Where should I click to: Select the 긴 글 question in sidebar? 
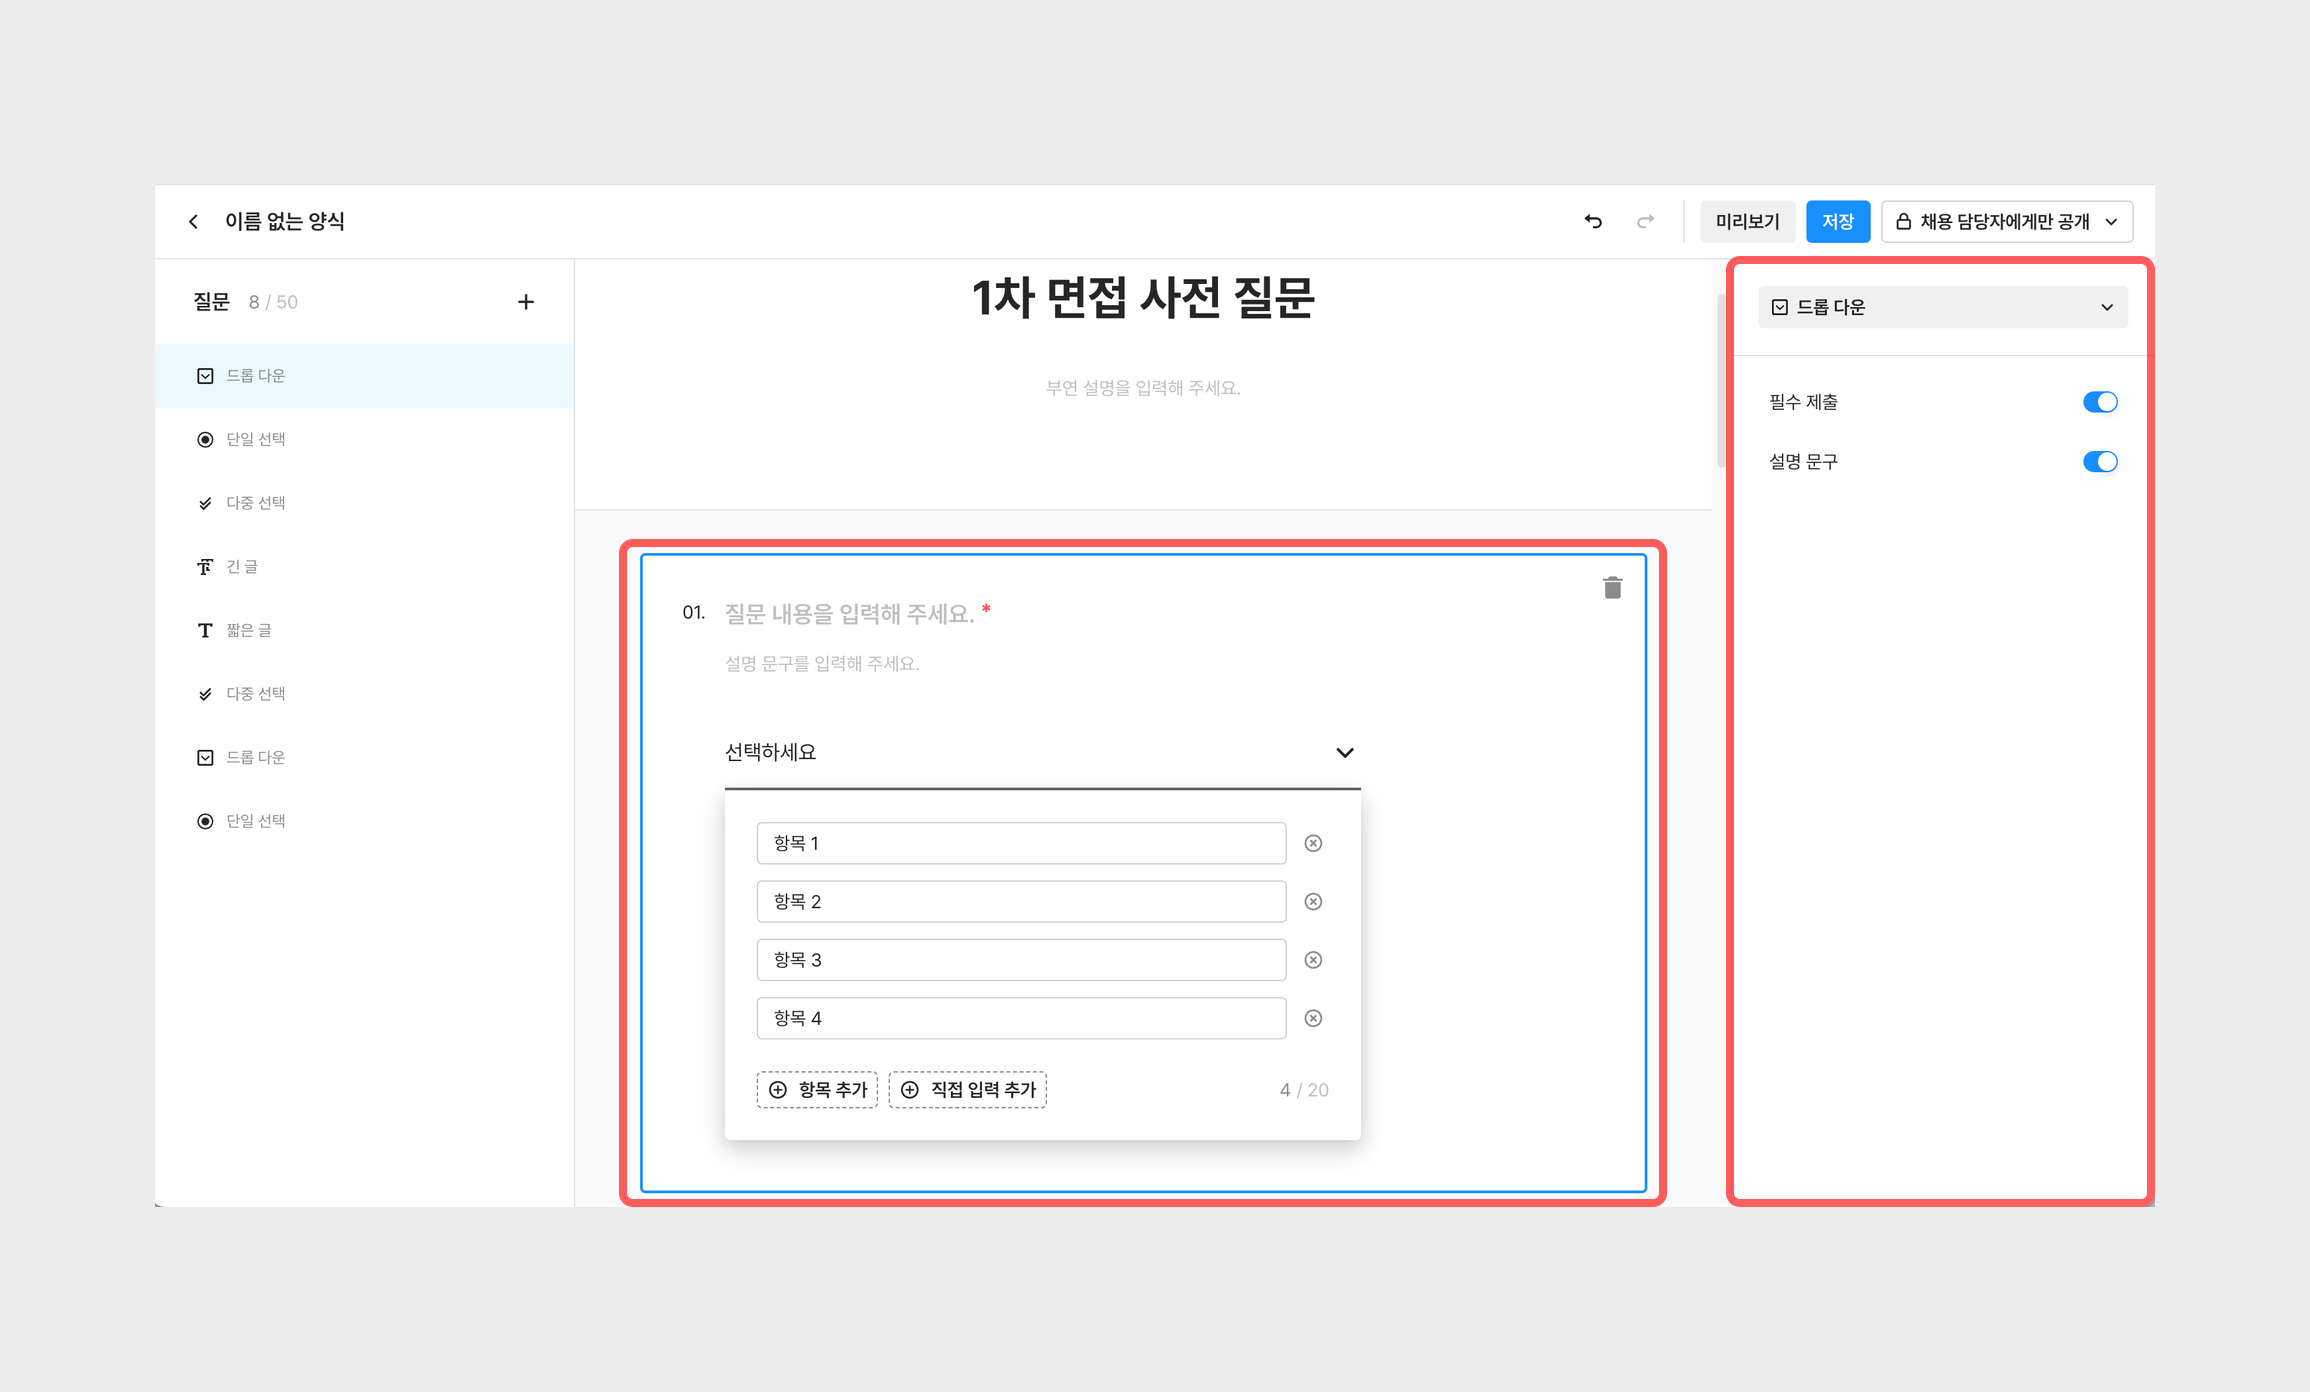(242, 567)
